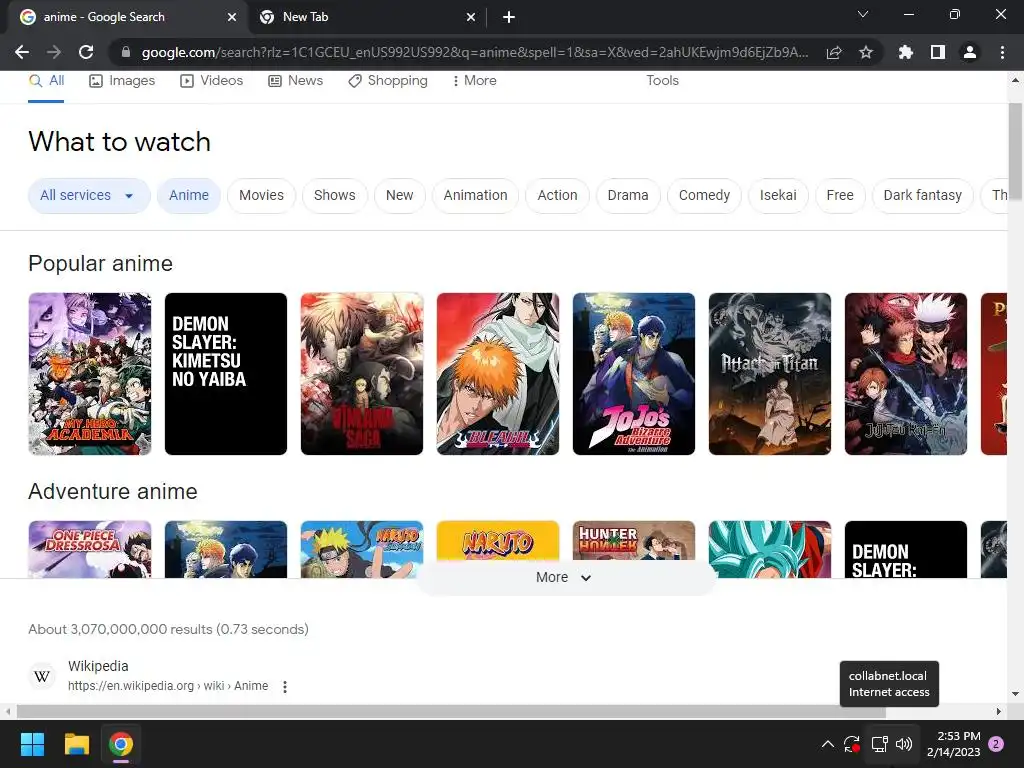Open the Chrome profile icon
1024x768 pixels.
970,52
